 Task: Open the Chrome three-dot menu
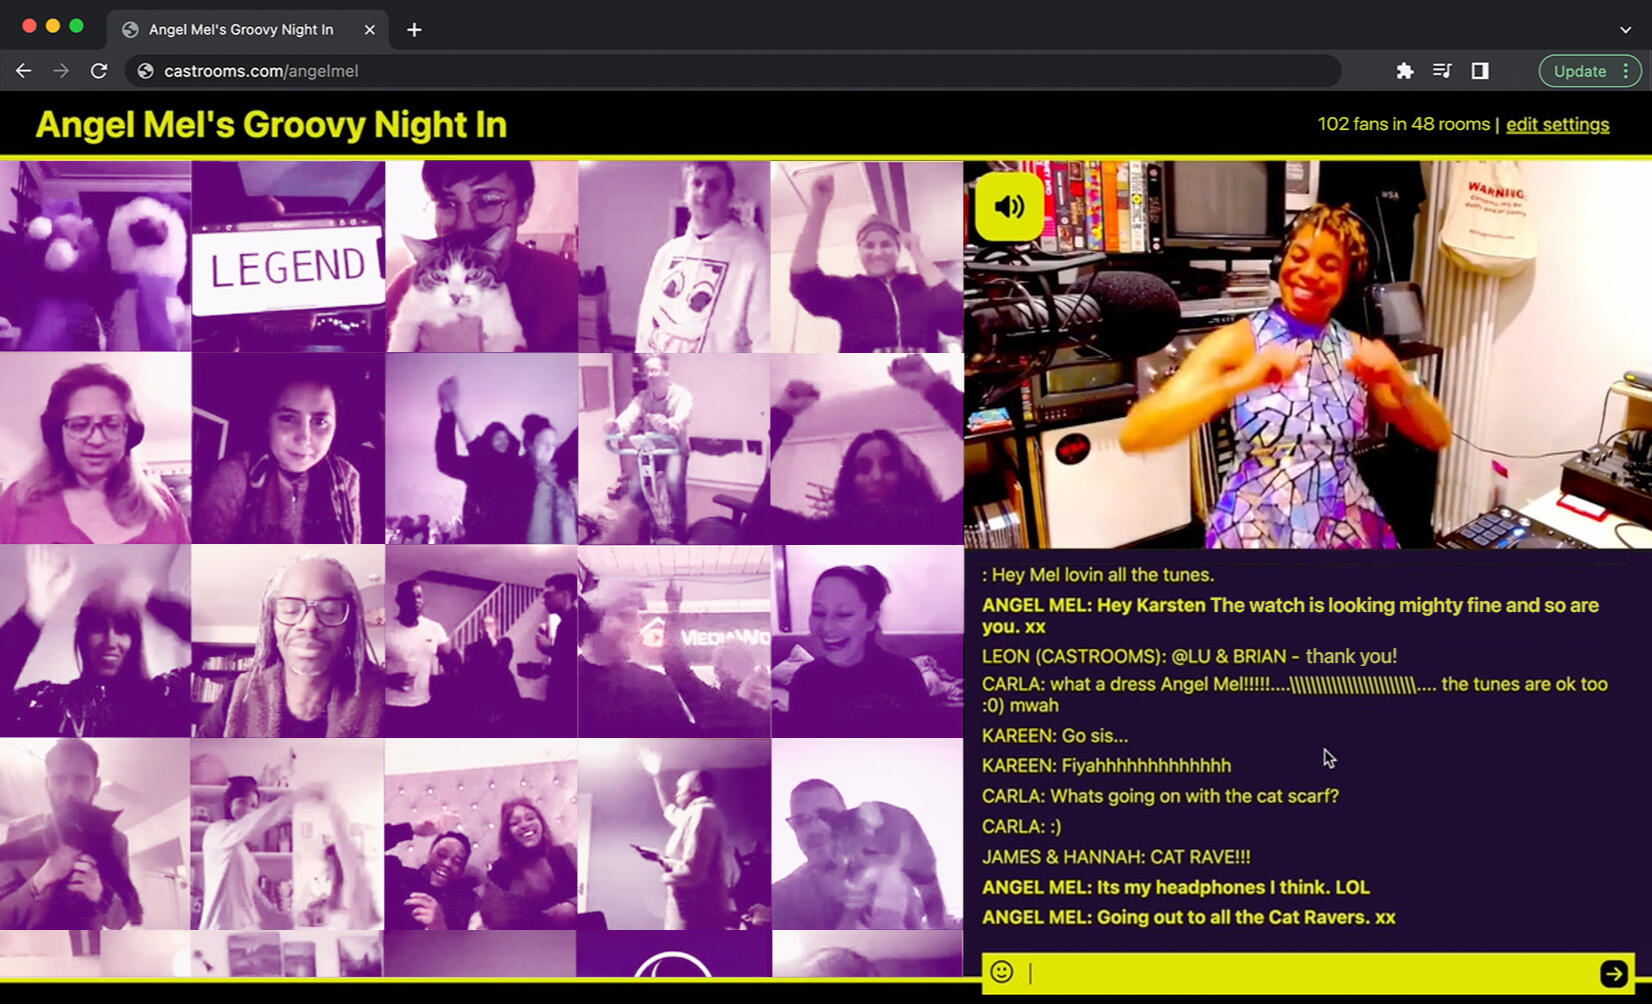pyautogui.click(x=1626, y=71)
